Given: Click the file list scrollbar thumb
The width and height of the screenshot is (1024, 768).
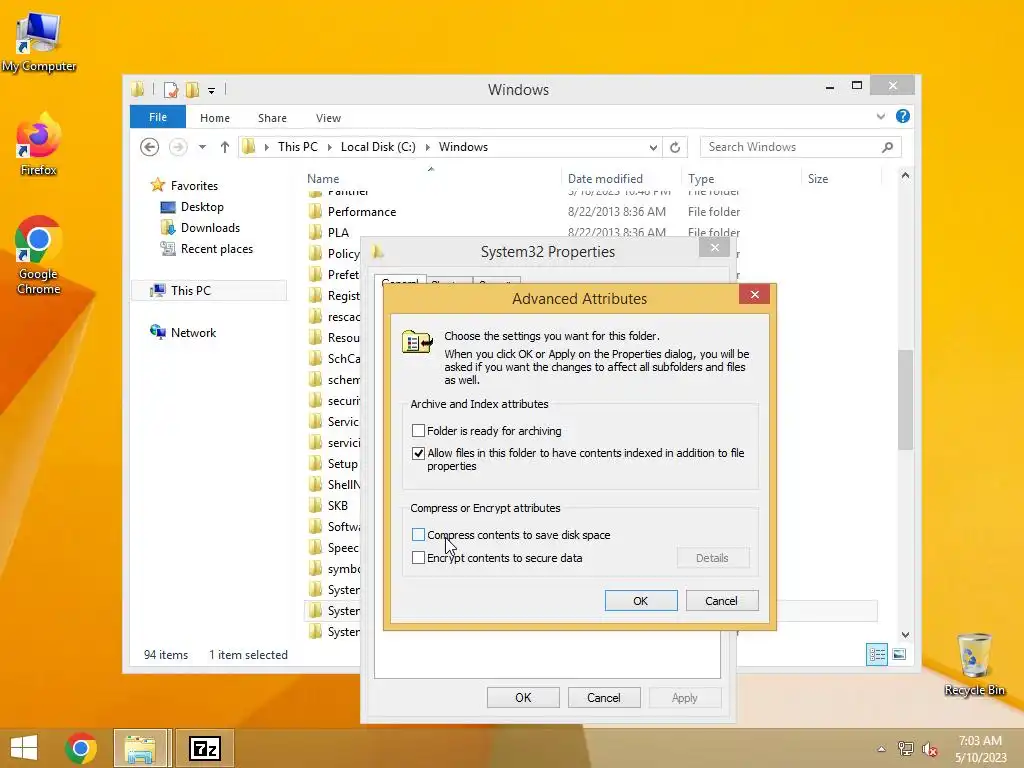Looking at the screenshot, I should click(x=905, y=400).
